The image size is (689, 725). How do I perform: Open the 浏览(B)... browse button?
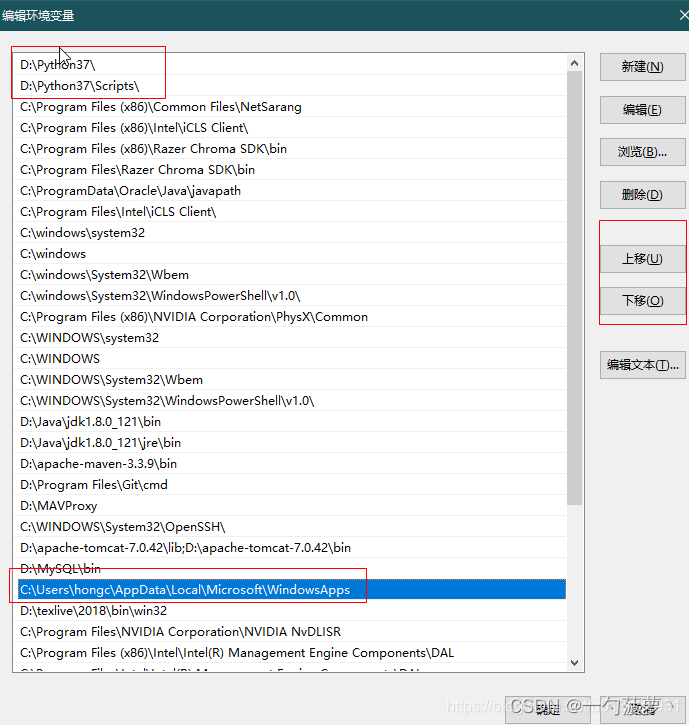[642, 152]
